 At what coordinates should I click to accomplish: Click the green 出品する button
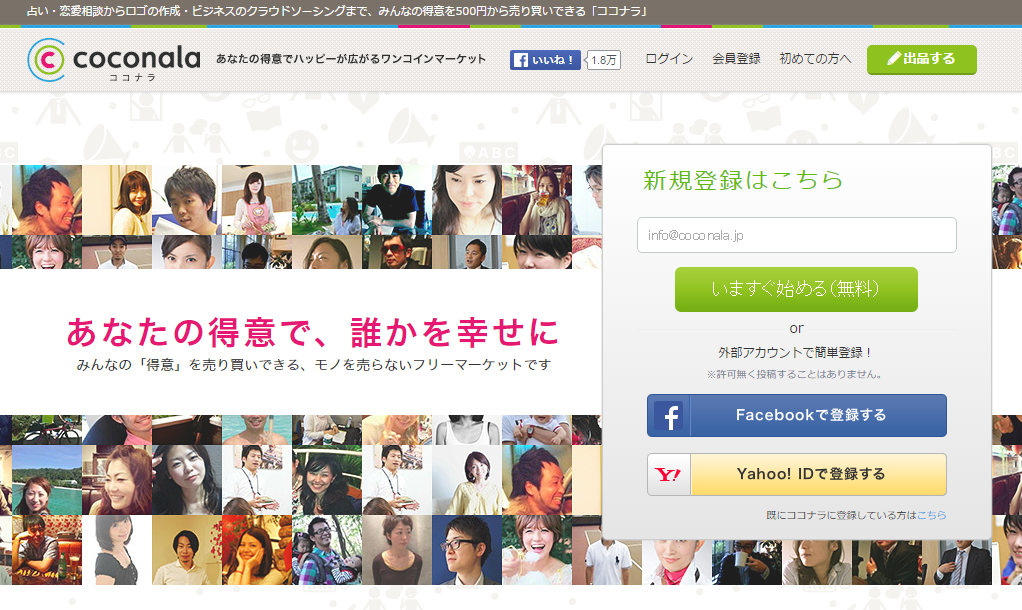922,59
